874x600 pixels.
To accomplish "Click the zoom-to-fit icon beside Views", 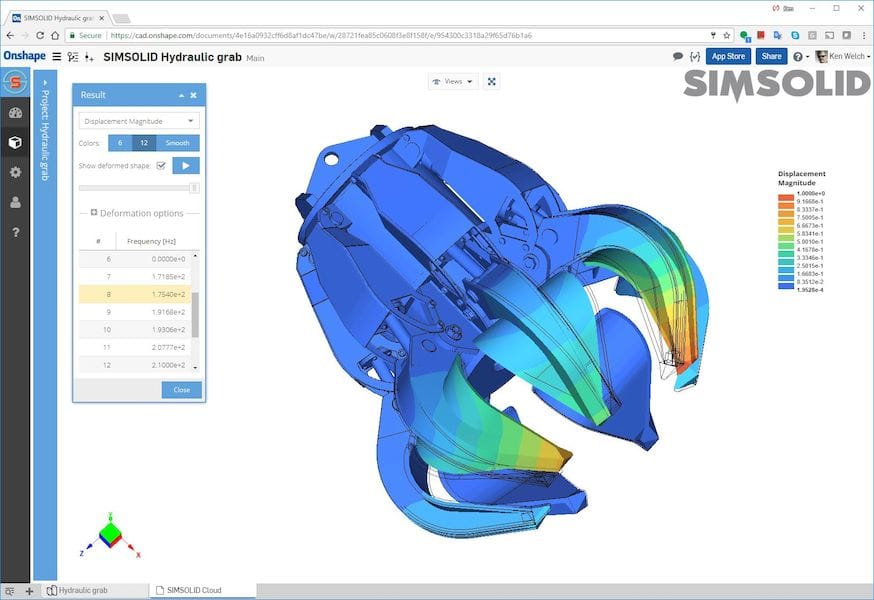I will (x=492, y=81).
